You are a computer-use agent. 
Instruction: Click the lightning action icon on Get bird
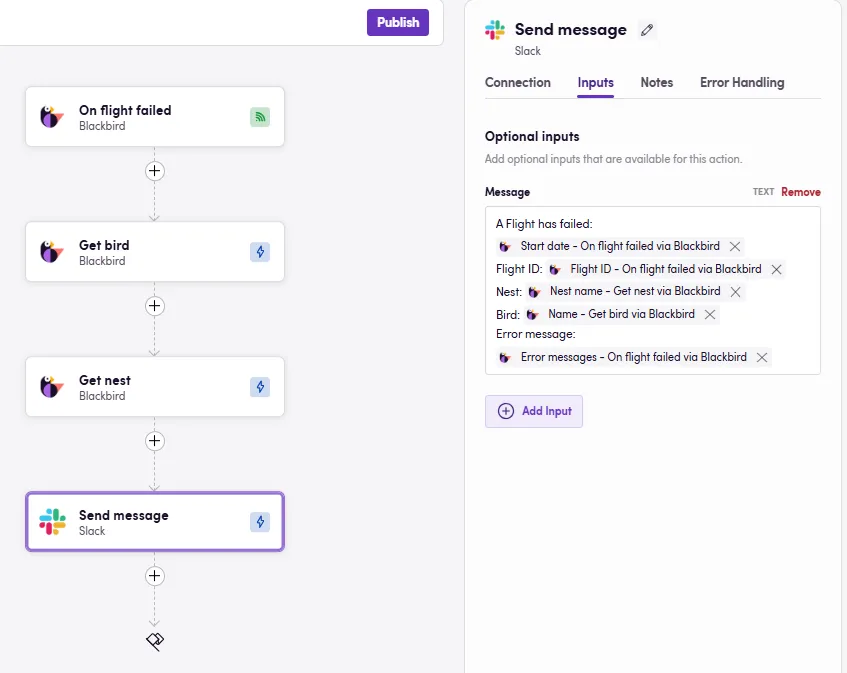pyautogui.click(x=260, y=252)
